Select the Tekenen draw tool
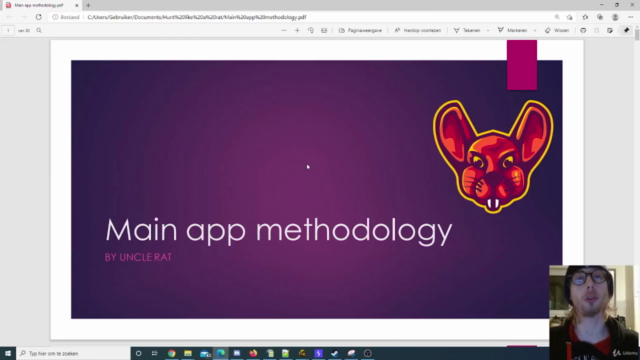 [467, 30]
